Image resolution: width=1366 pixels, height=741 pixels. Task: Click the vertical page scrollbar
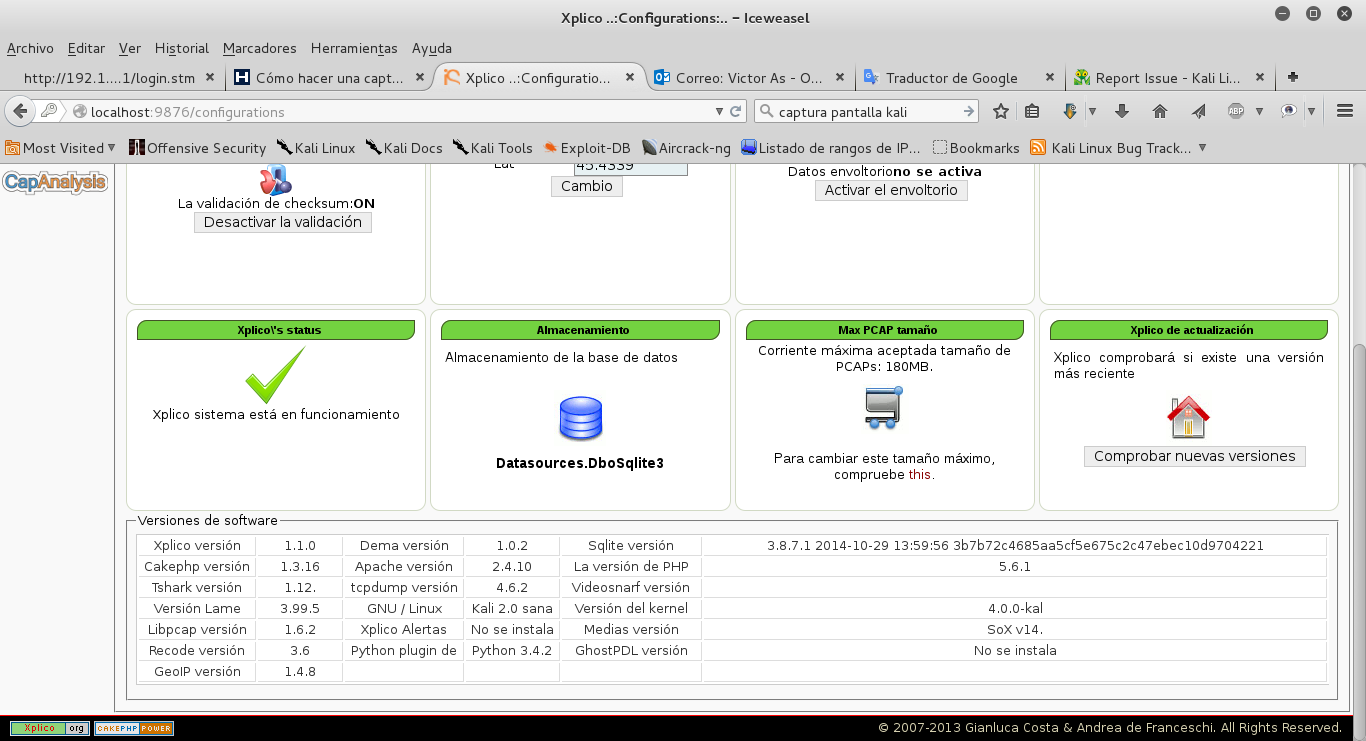pos(1358,450)
